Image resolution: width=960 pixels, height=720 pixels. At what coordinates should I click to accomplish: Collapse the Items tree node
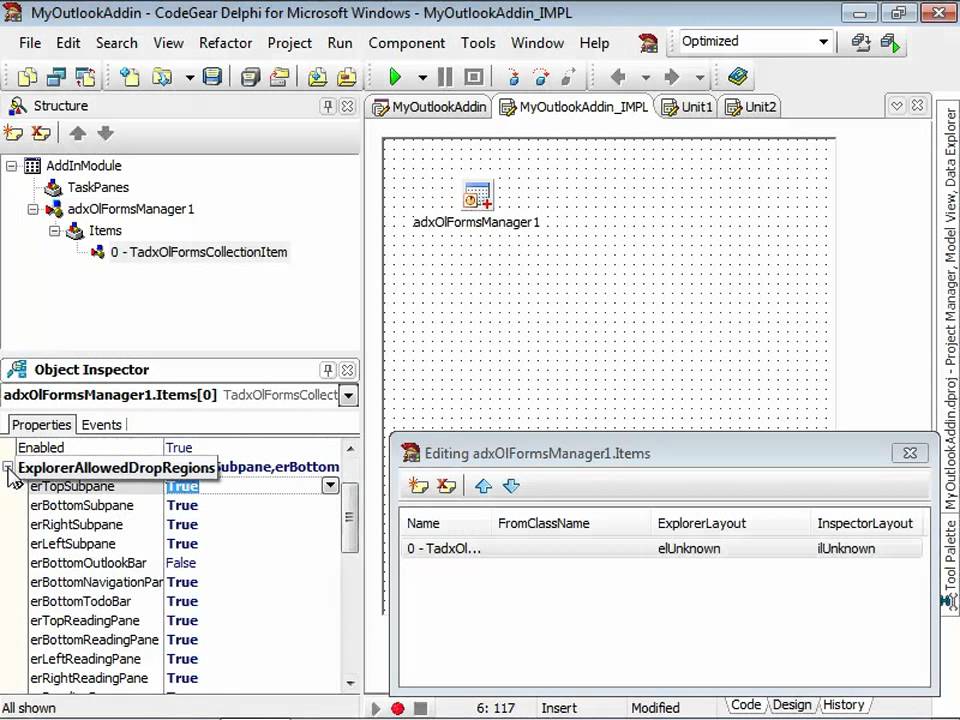point(54,231)
